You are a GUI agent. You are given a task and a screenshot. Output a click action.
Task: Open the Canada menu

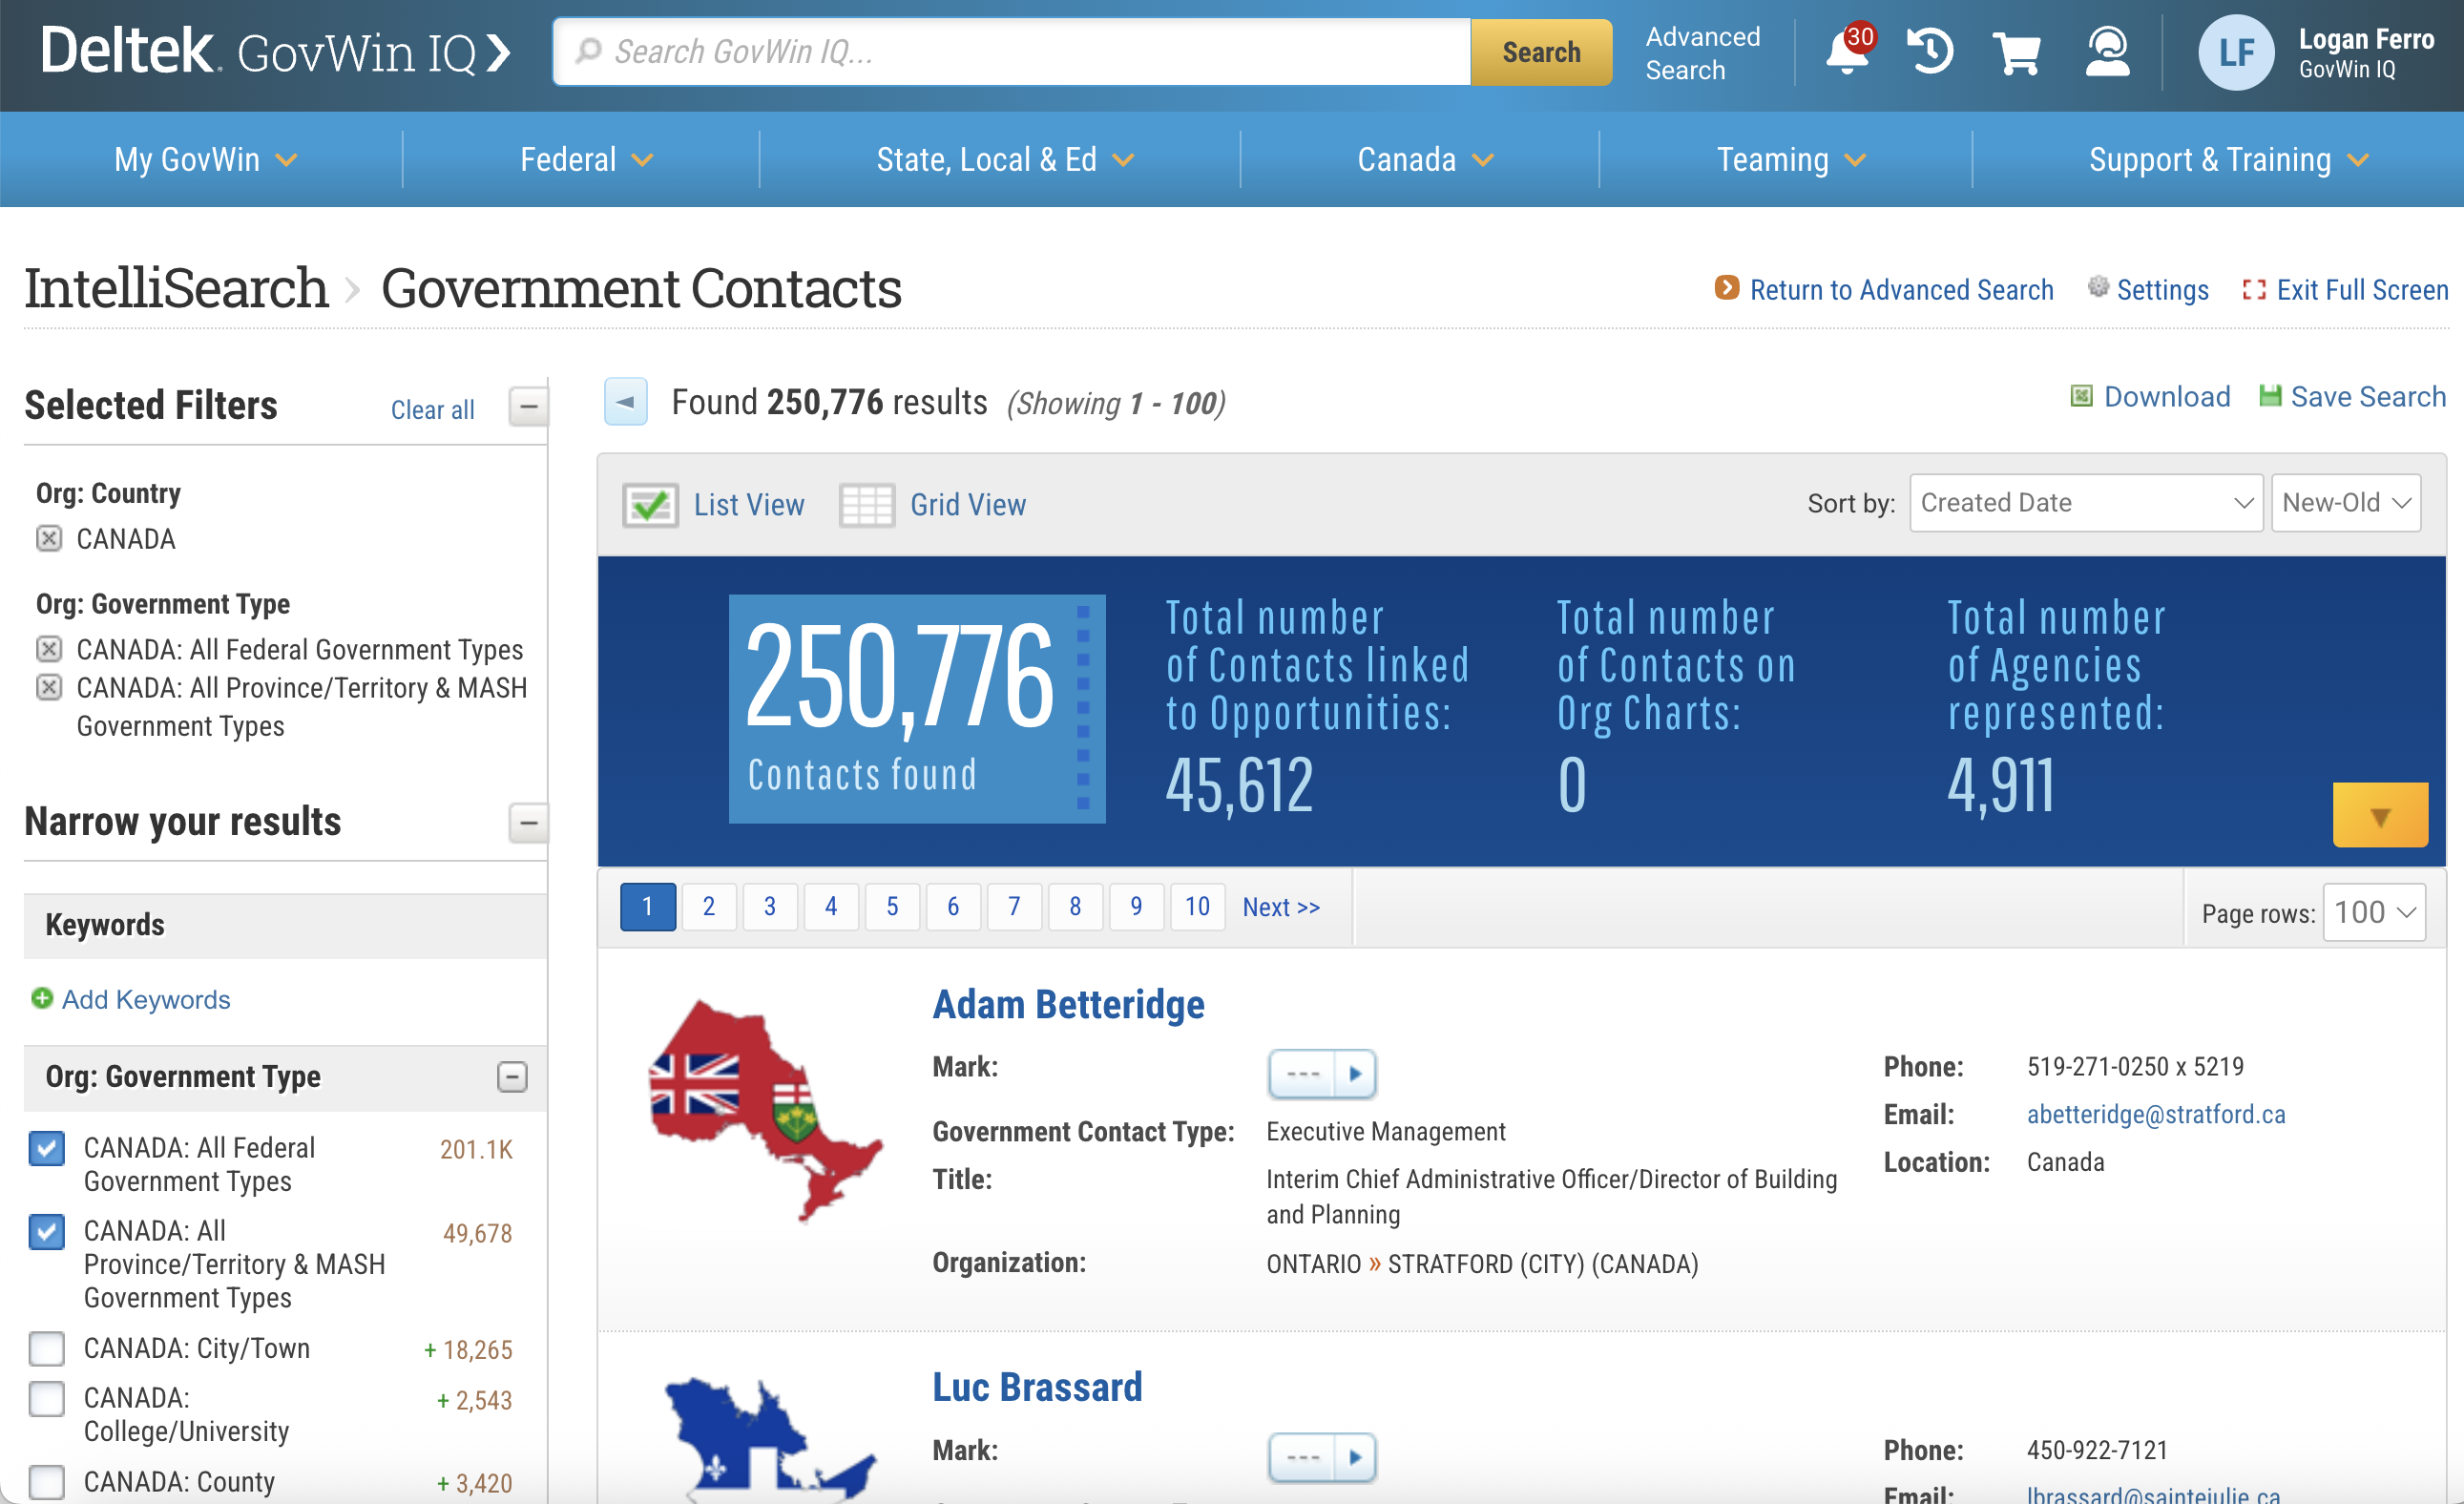(1425, 159)
